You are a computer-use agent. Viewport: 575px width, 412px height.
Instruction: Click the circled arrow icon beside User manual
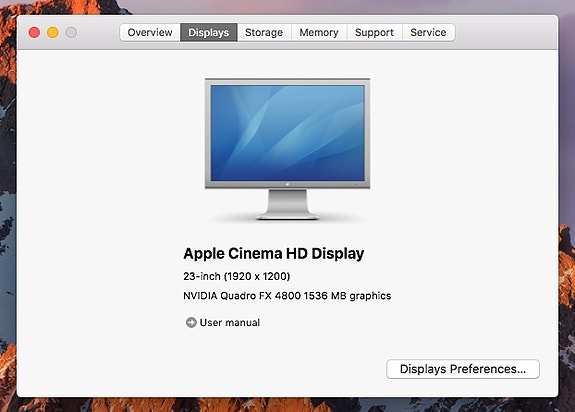point(191,323)
